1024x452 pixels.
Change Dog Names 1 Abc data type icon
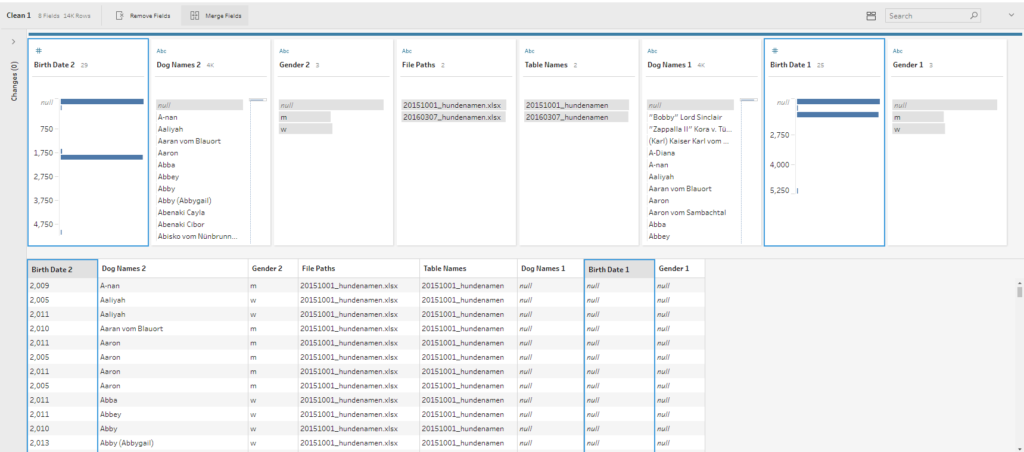pos(652,51)
